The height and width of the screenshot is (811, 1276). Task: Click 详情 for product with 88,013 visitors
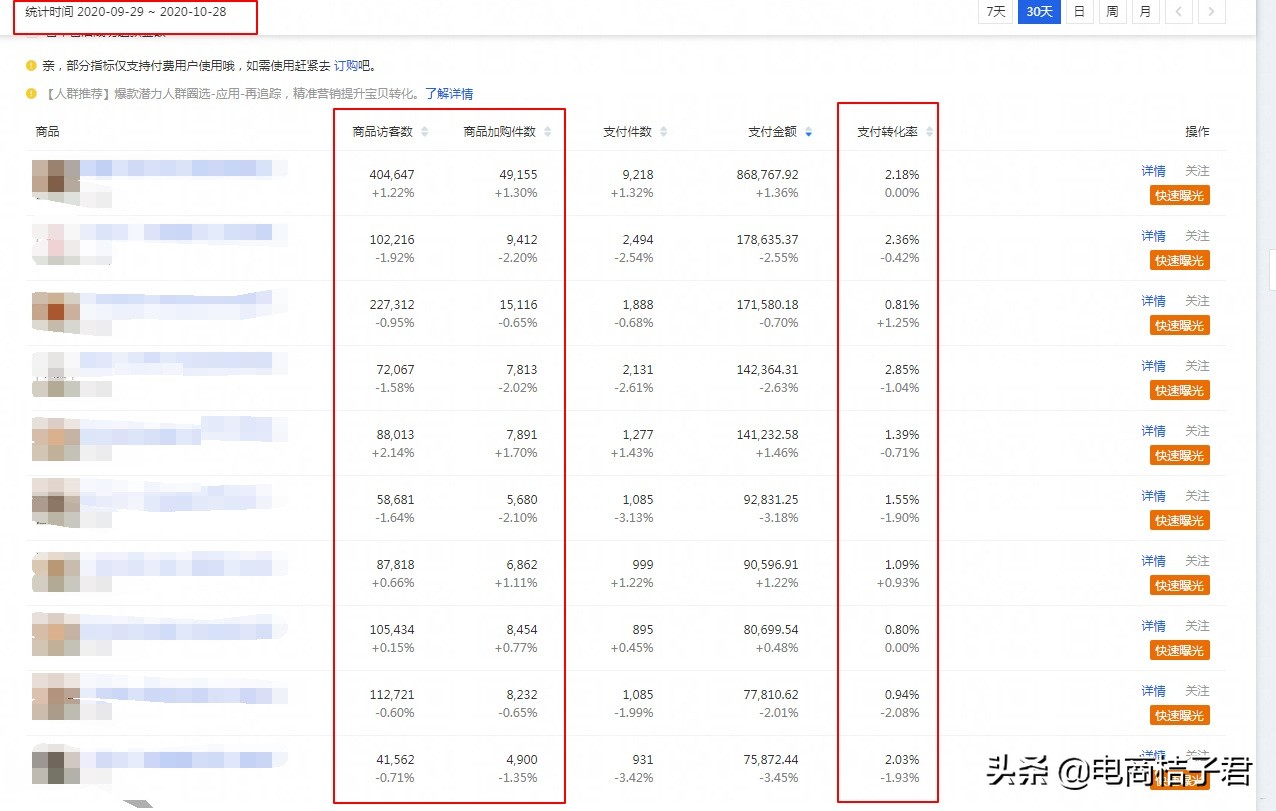pyautogui.click(x=1153, y=431)
